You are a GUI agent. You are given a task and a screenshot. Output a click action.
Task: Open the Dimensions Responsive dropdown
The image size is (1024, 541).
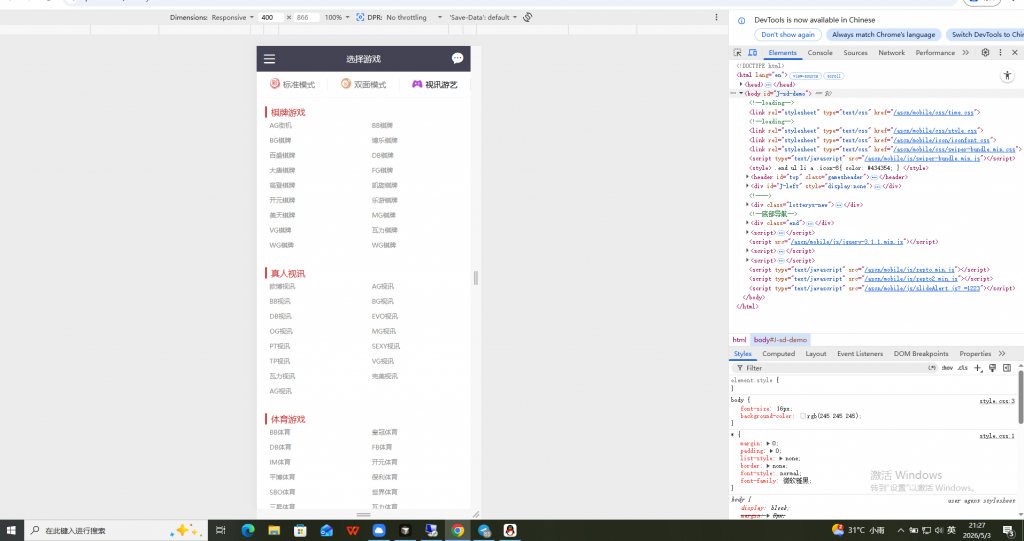[x=232, y=18]
